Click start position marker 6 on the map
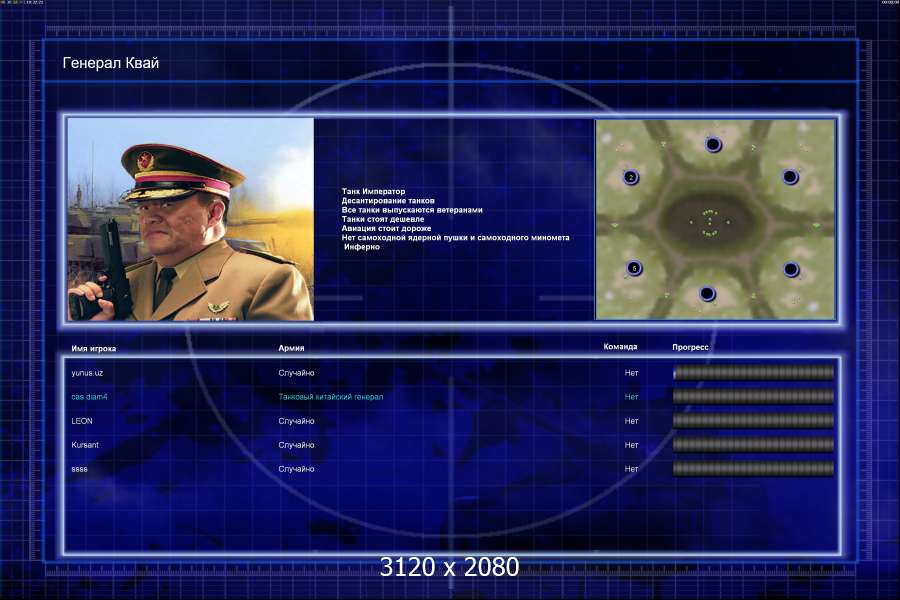The image size is (900, 600). tap(634, 268)
